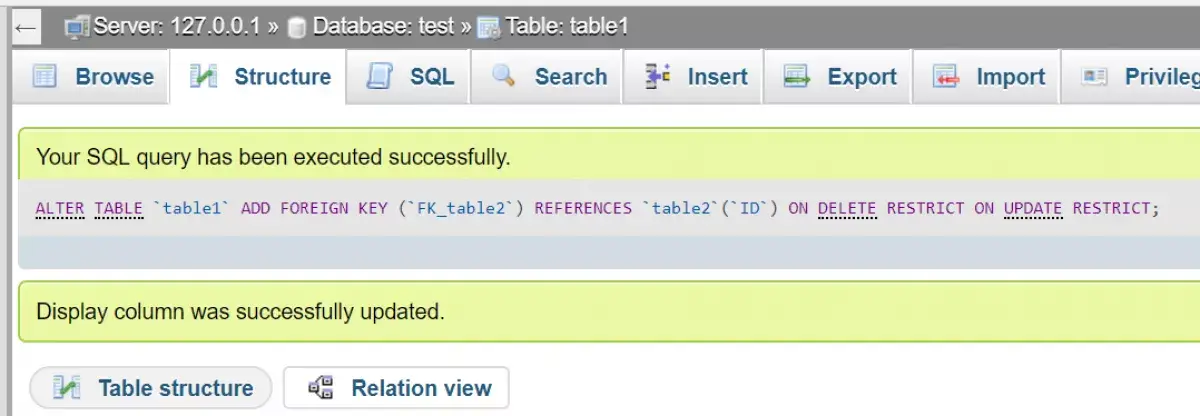
Task: Click the table icon before Table: table1
Action: (489, 28)
